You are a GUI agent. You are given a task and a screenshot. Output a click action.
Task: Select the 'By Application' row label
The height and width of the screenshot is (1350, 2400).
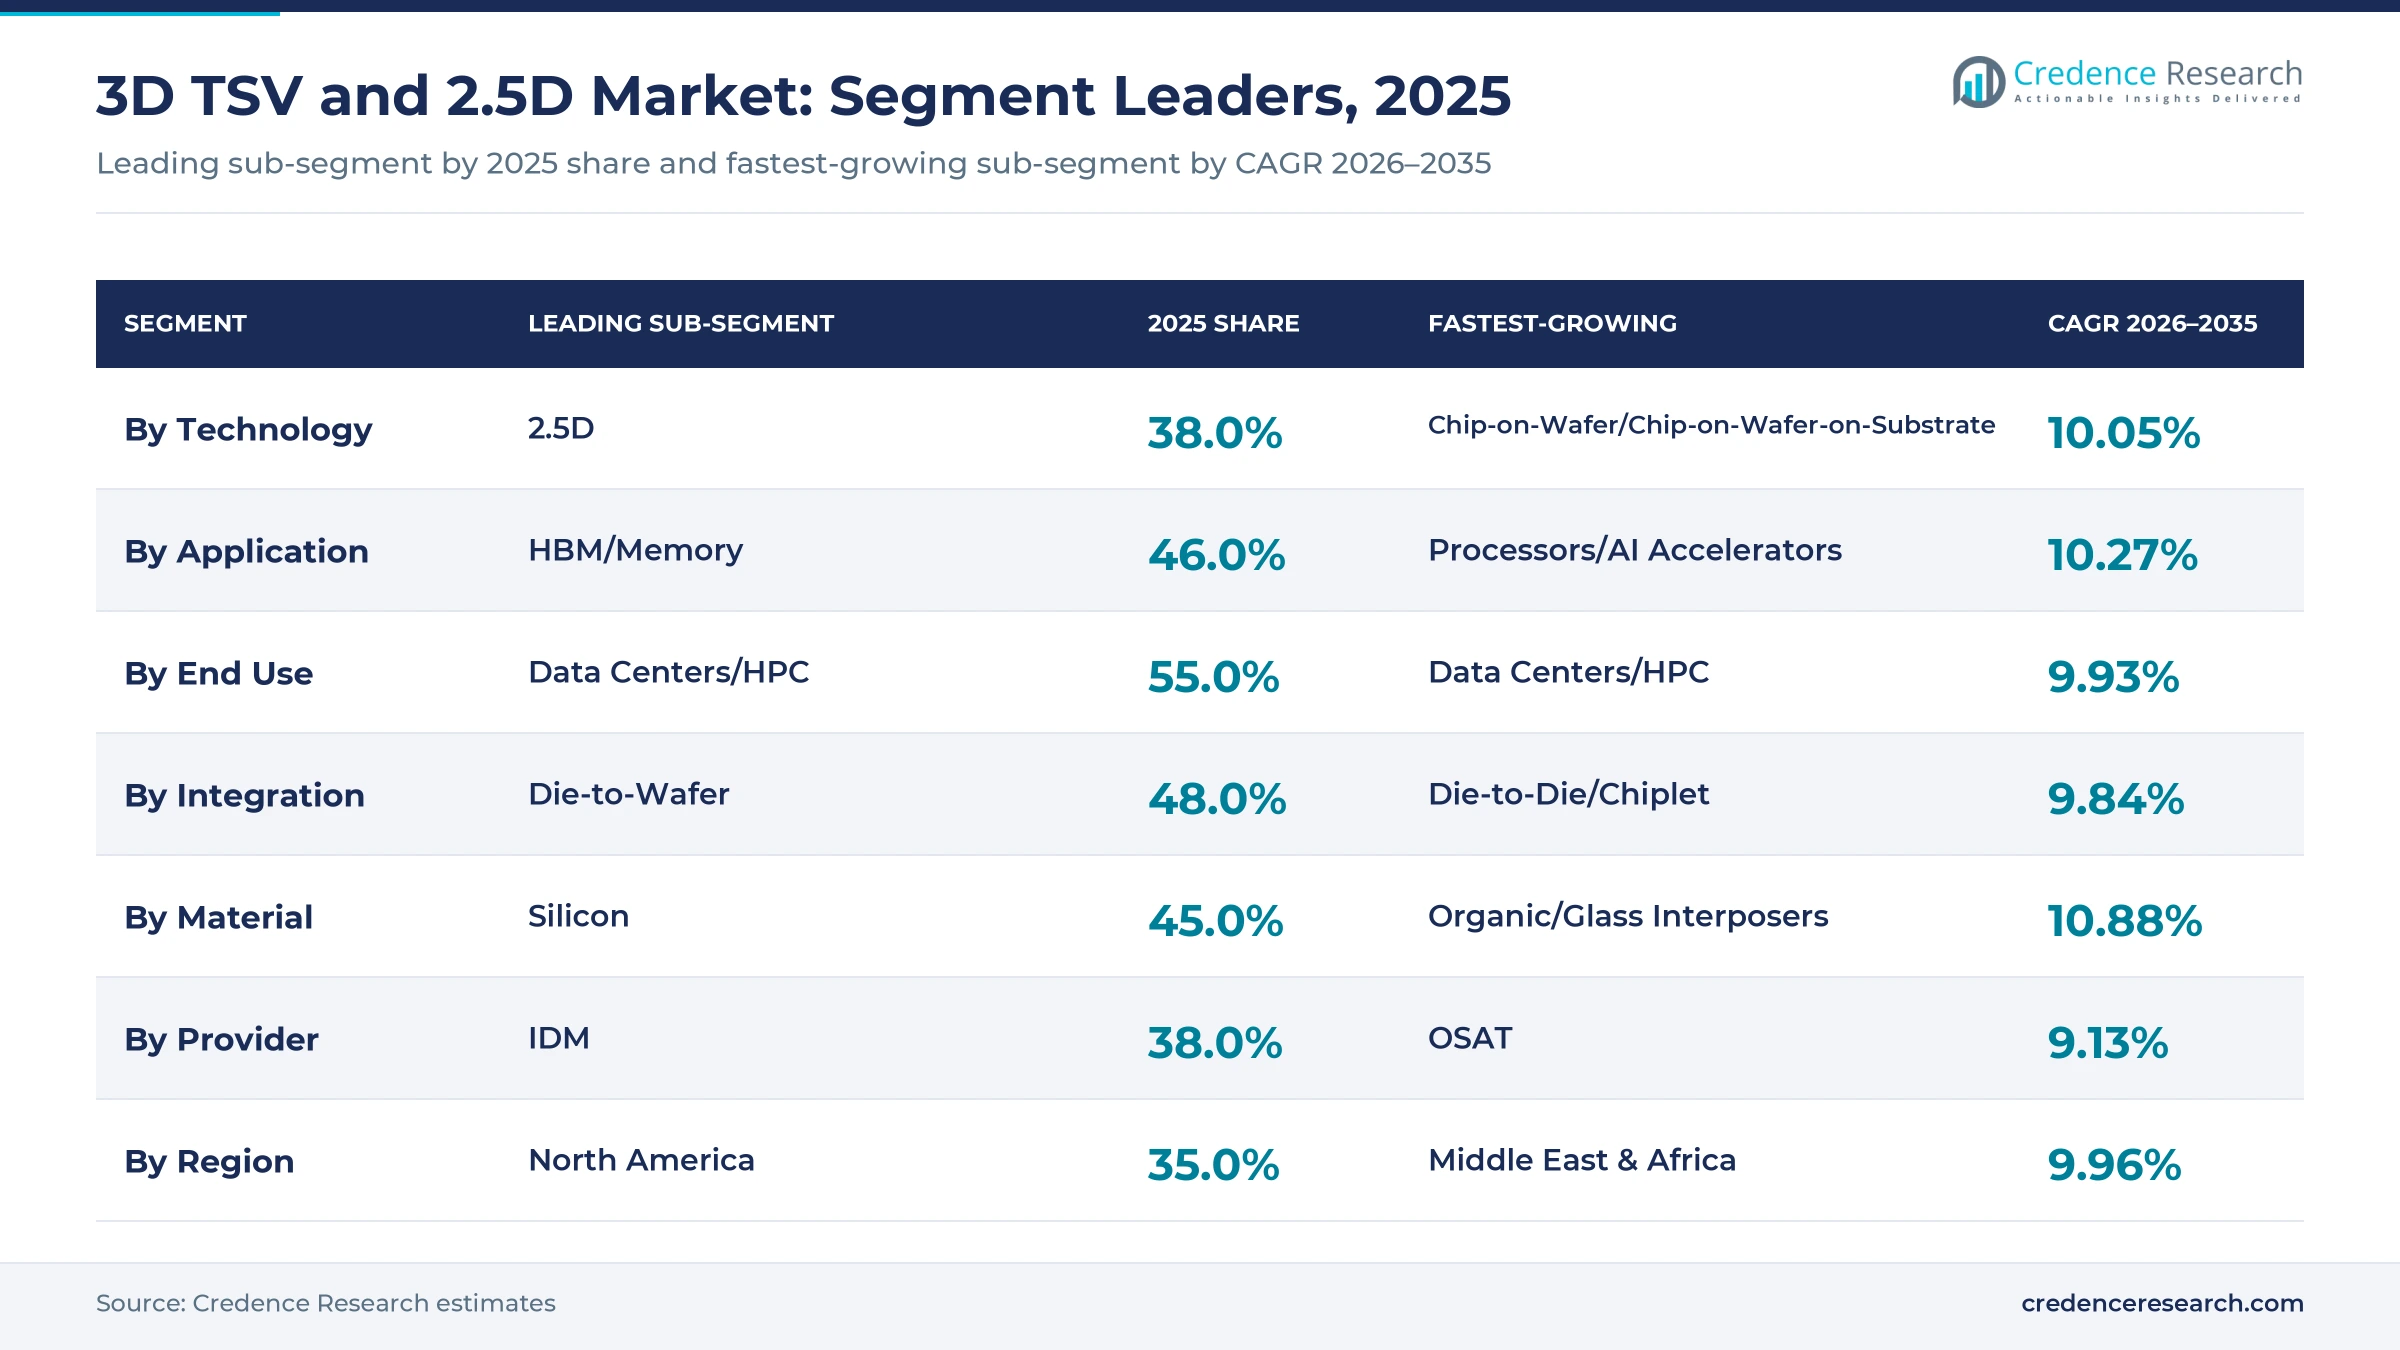[246, 552]
